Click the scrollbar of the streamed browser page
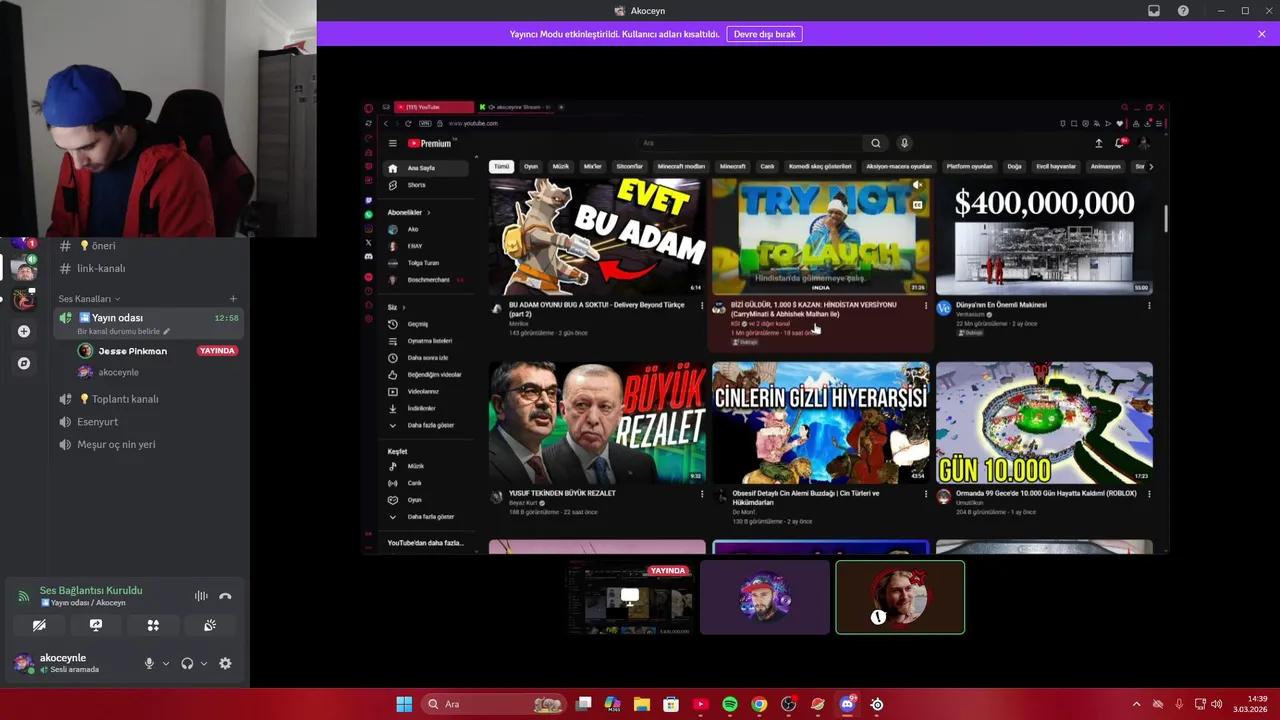Viewport: 1280px width, 720px height. click(1166, 218)
